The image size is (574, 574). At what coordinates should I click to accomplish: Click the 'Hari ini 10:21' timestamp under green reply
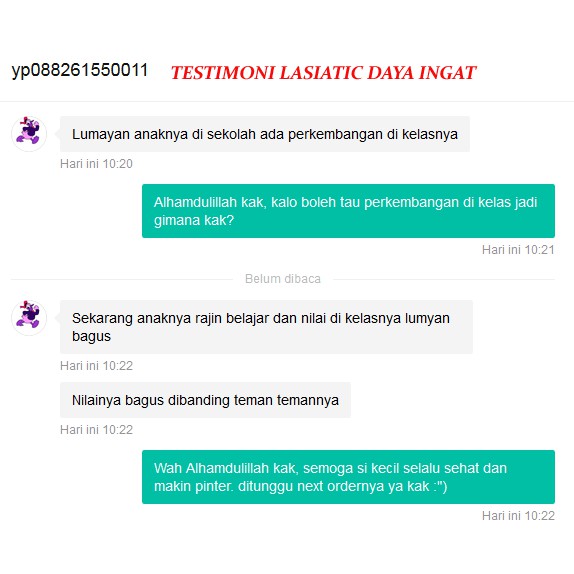click(518, 250)
